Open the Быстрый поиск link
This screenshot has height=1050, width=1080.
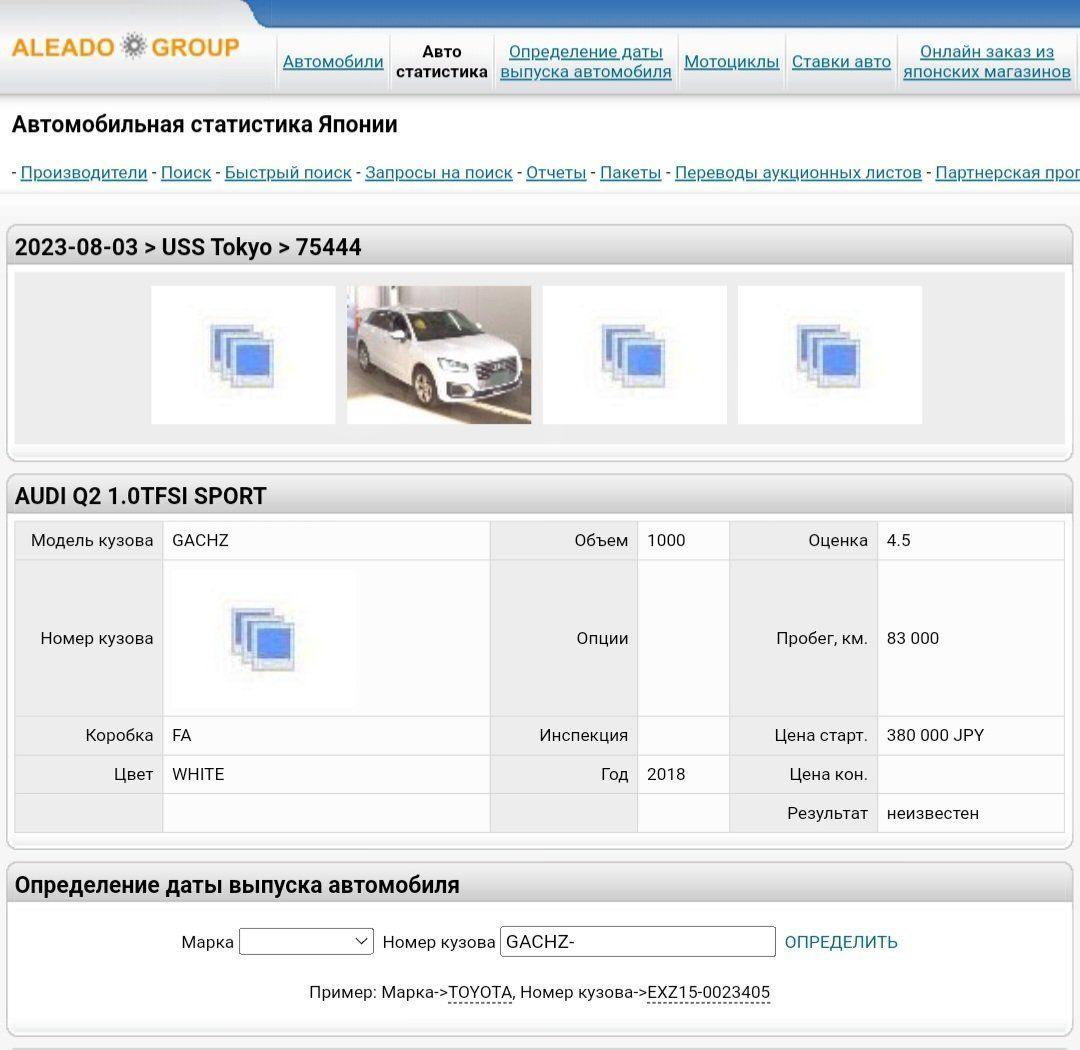tap(288, 173)
